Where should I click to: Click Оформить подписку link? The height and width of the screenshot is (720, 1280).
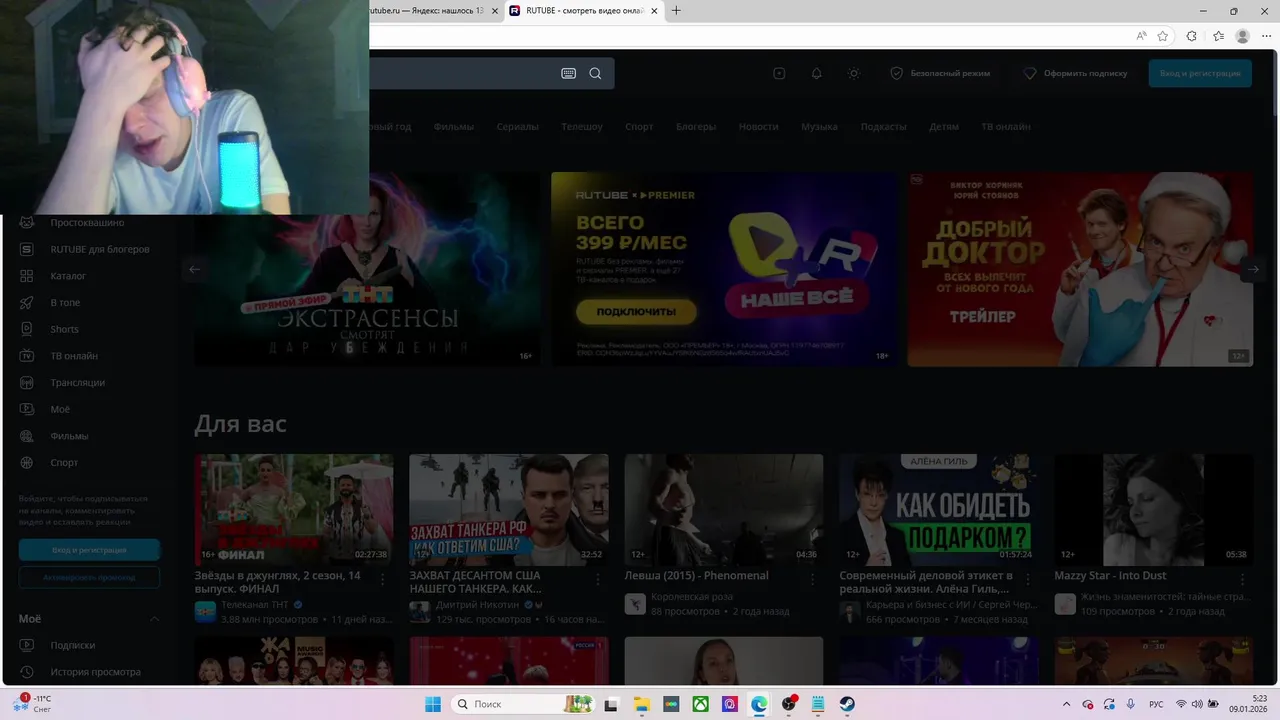(x=1075, y=73)
